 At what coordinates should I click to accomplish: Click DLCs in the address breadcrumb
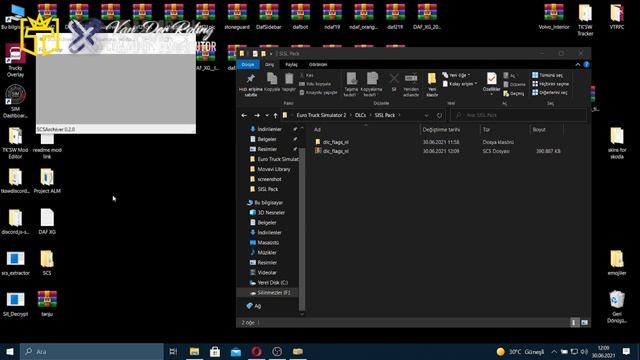point(360,115)
